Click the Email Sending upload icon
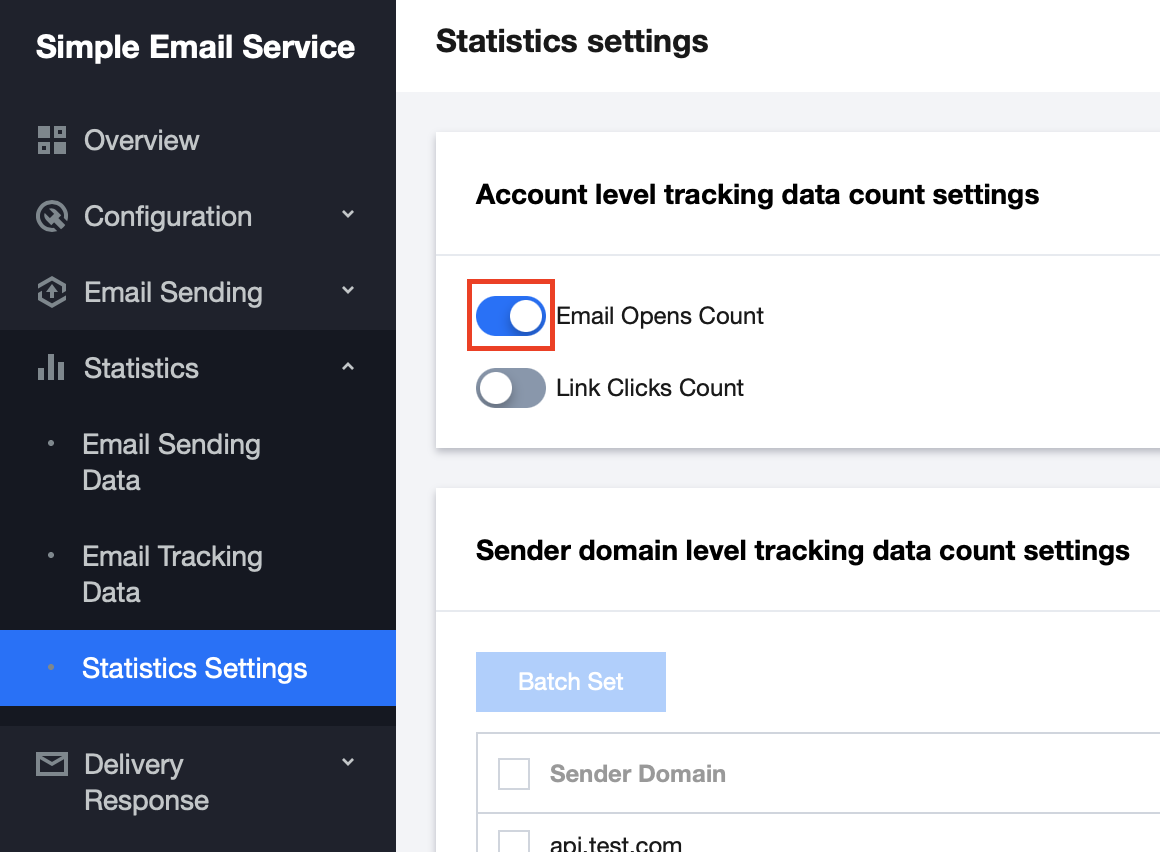 coord(51,292)
